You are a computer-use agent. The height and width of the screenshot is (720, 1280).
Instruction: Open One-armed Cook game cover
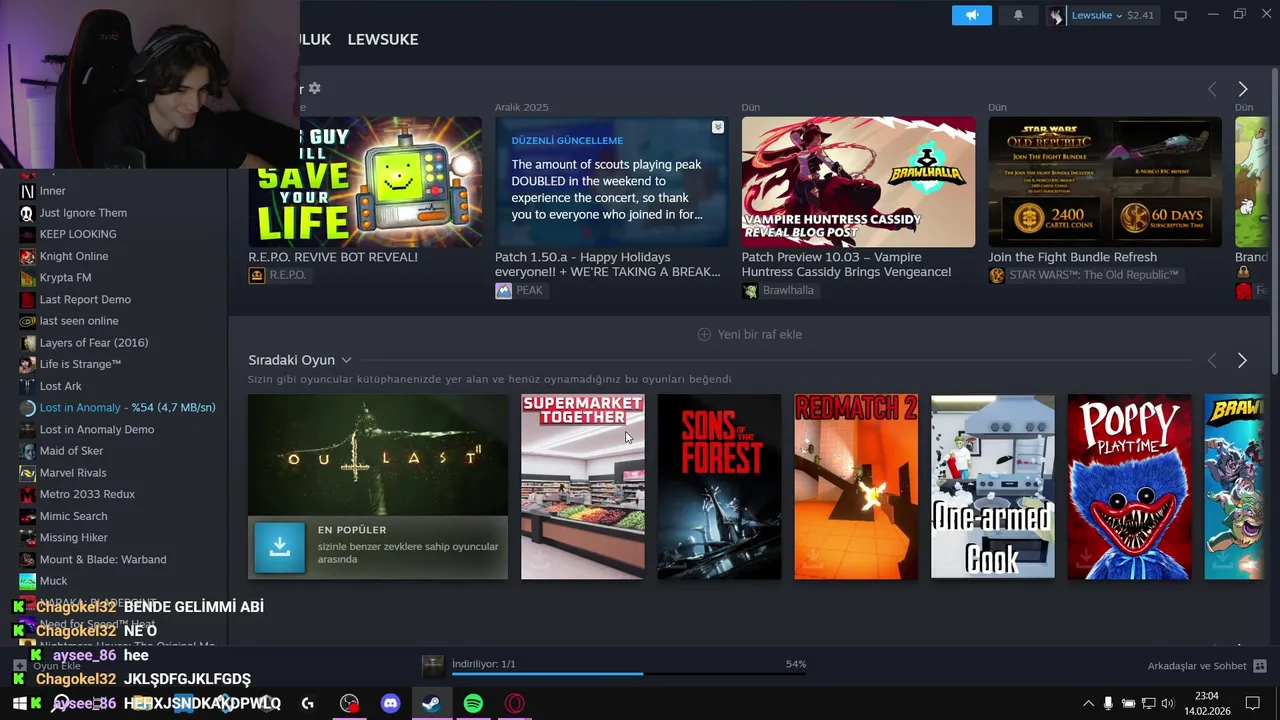click(x=992, y=486)
